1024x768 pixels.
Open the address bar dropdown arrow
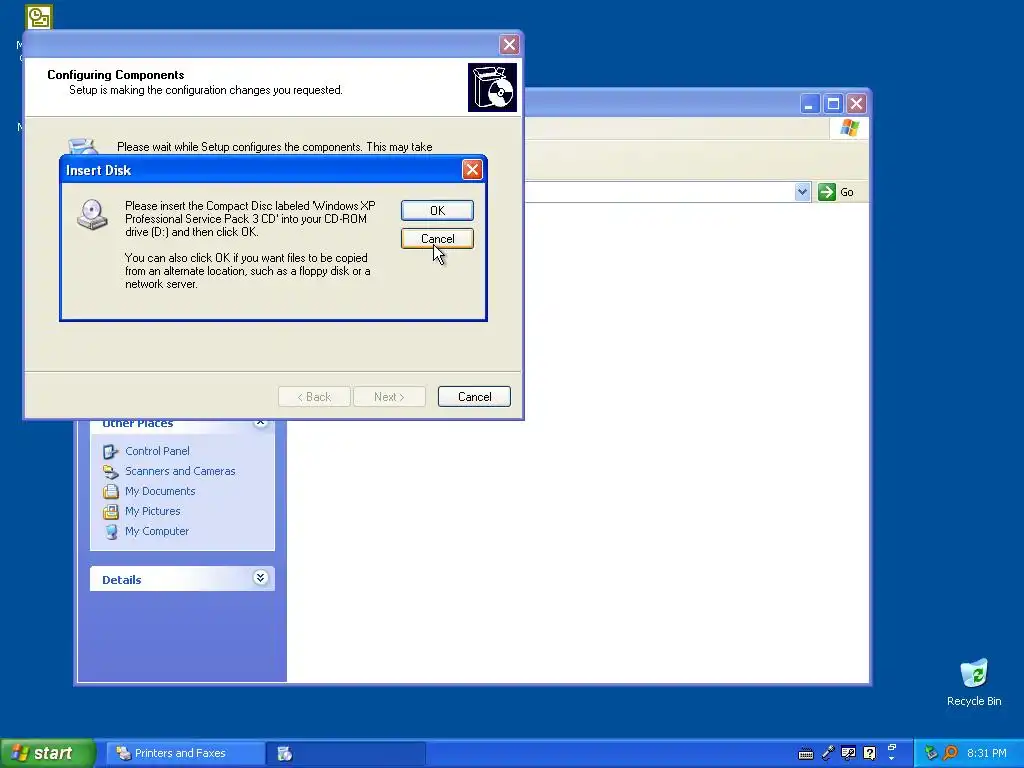[802, 192]
